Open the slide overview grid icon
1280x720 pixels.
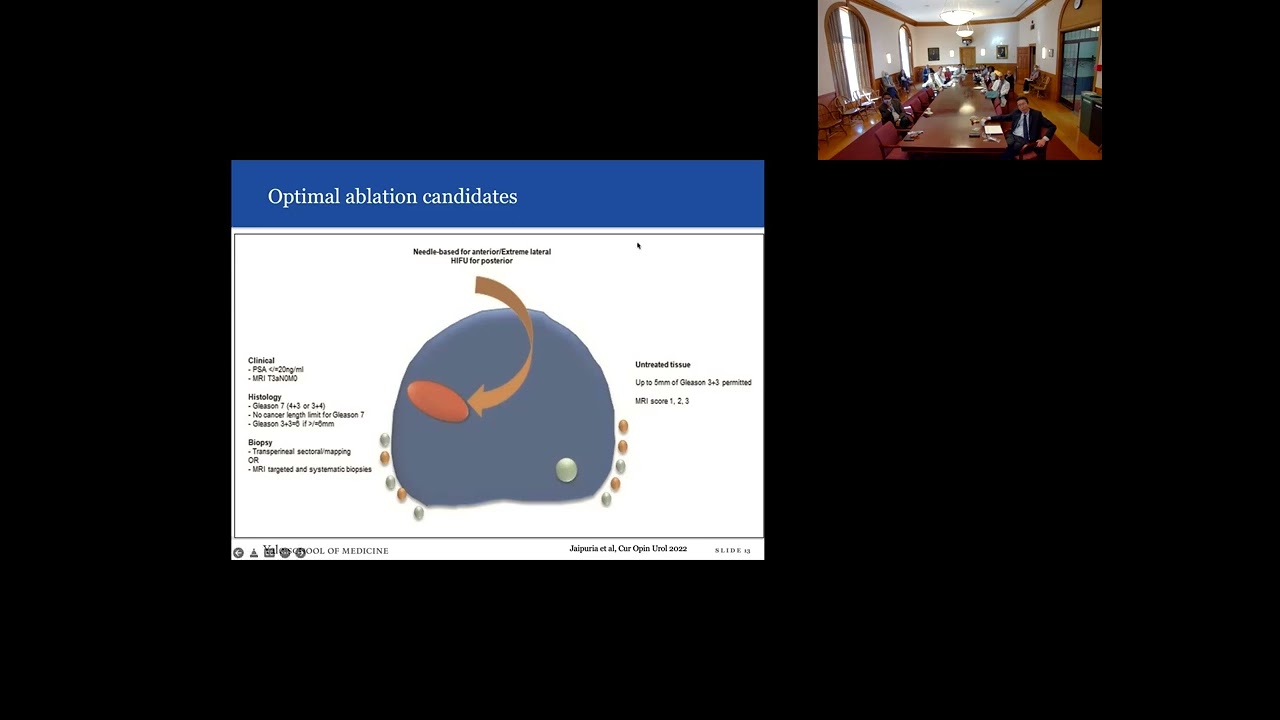point(271,551)
